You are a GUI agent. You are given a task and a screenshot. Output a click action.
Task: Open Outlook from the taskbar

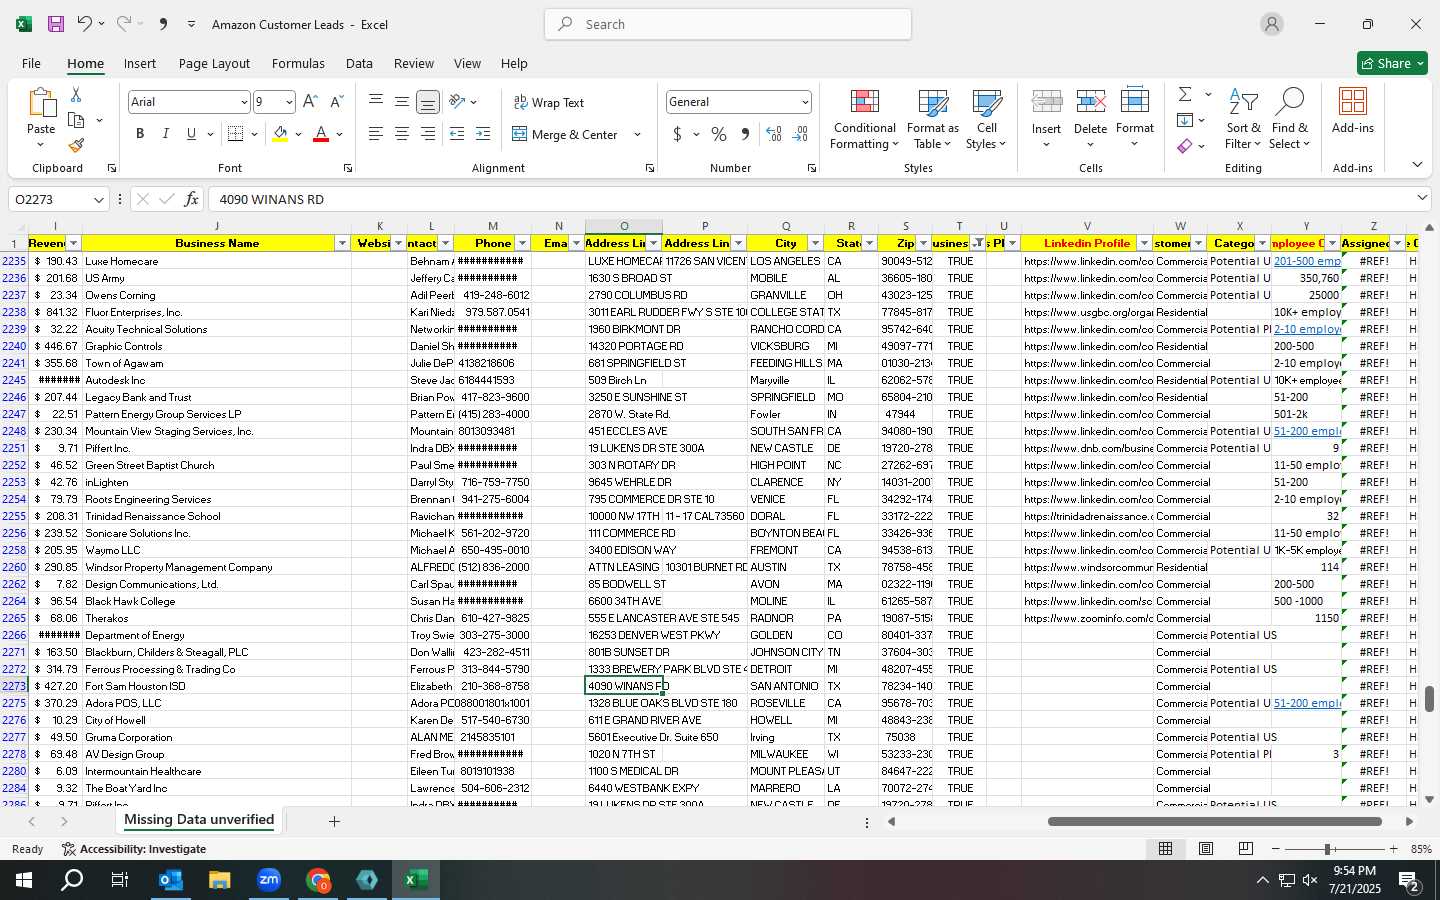170,880
